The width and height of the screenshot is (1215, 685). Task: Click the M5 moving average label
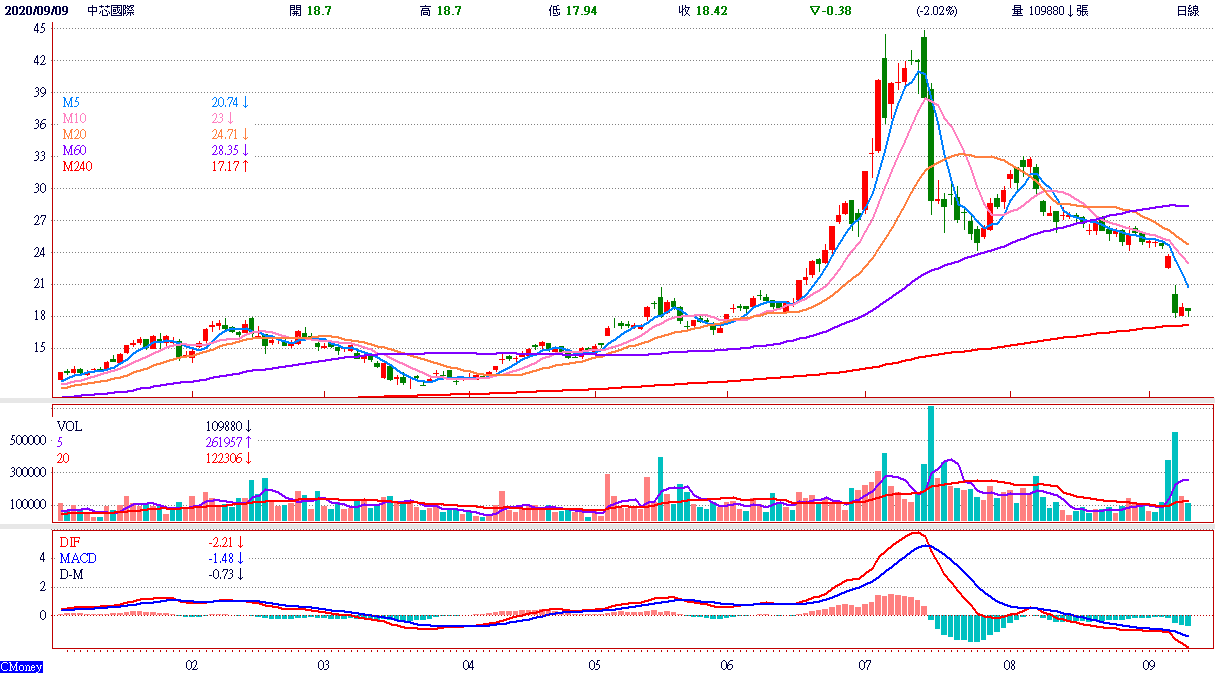[72, 102]
